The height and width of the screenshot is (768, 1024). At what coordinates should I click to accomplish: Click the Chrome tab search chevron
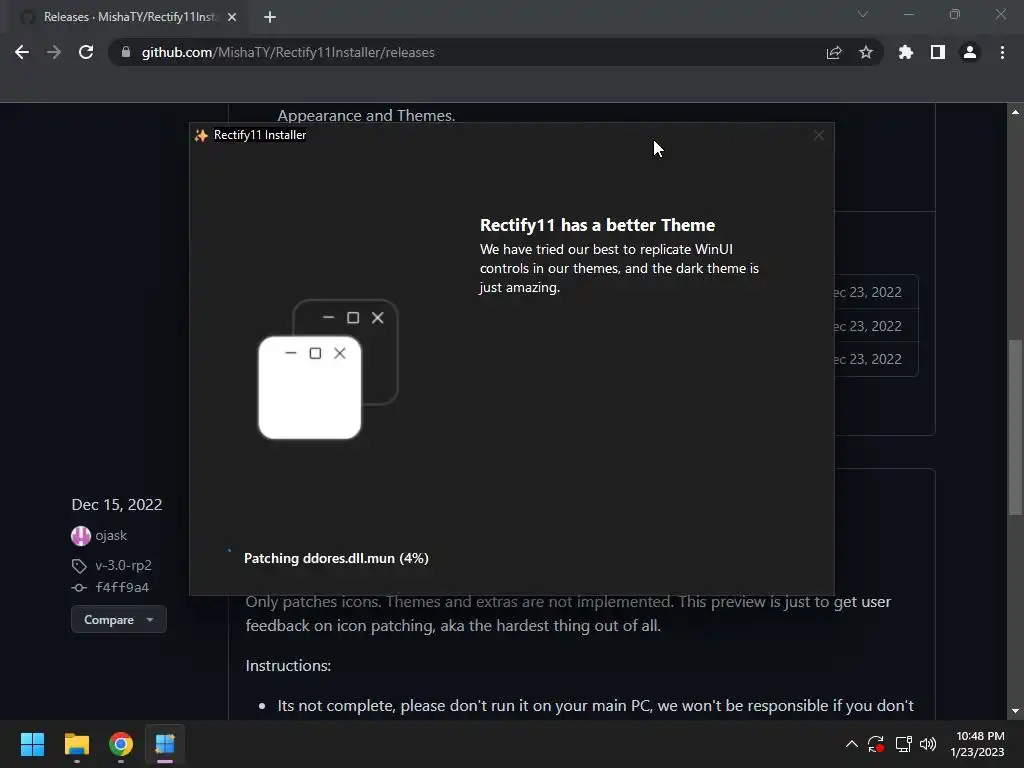pyautogui.click(x=863, y=14)
